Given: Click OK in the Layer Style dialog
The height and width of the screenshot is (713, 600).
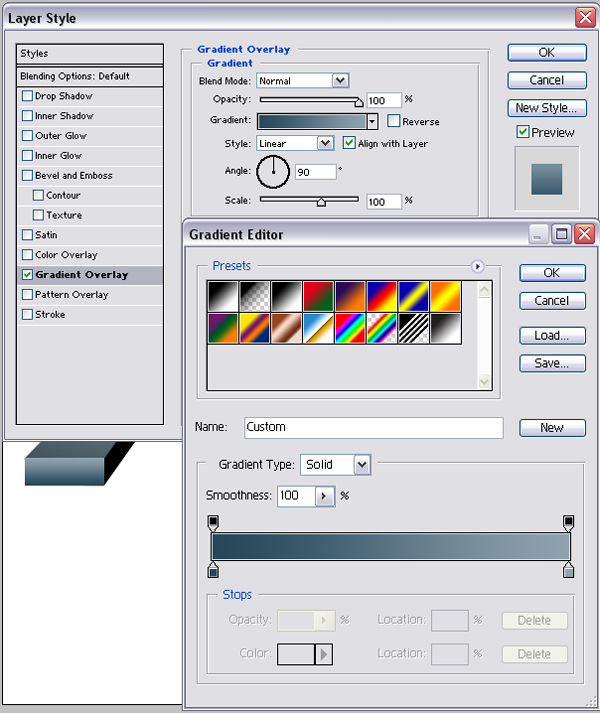Looking at the screenshot, I should (547, 53).
